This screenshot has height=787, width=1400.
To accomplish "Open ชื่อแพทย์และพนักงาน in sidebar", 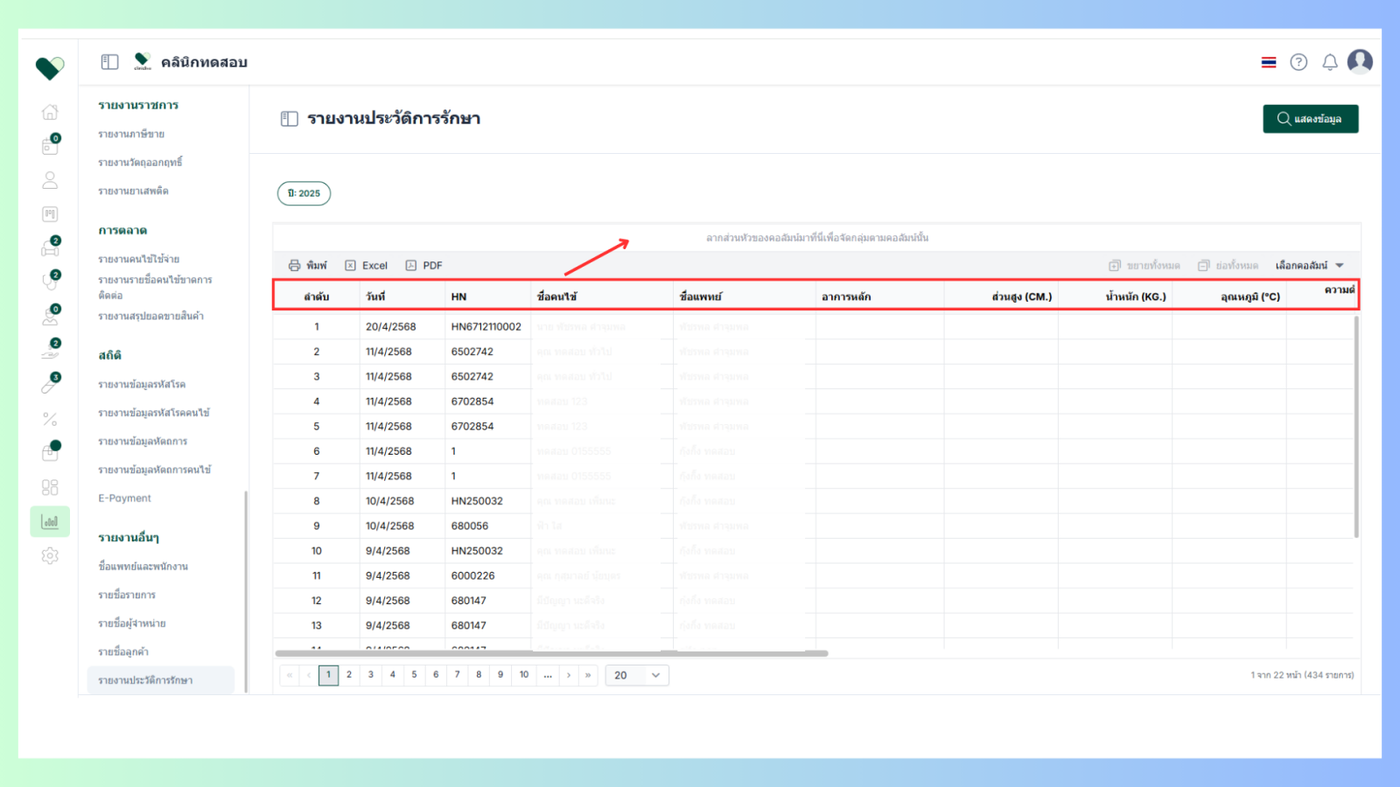I will point(143,567).
